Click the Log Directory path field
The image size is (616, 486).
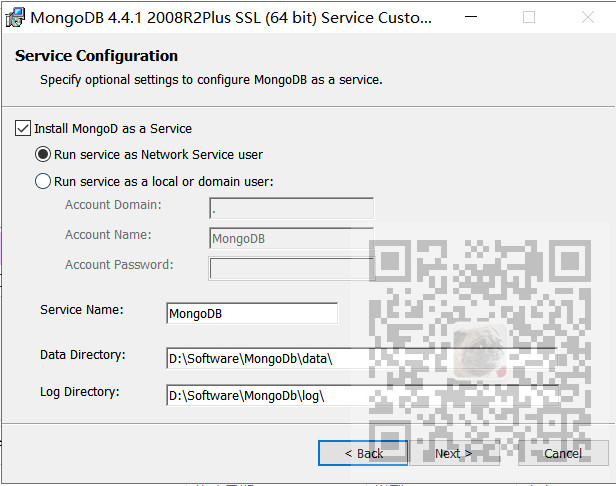361,395
